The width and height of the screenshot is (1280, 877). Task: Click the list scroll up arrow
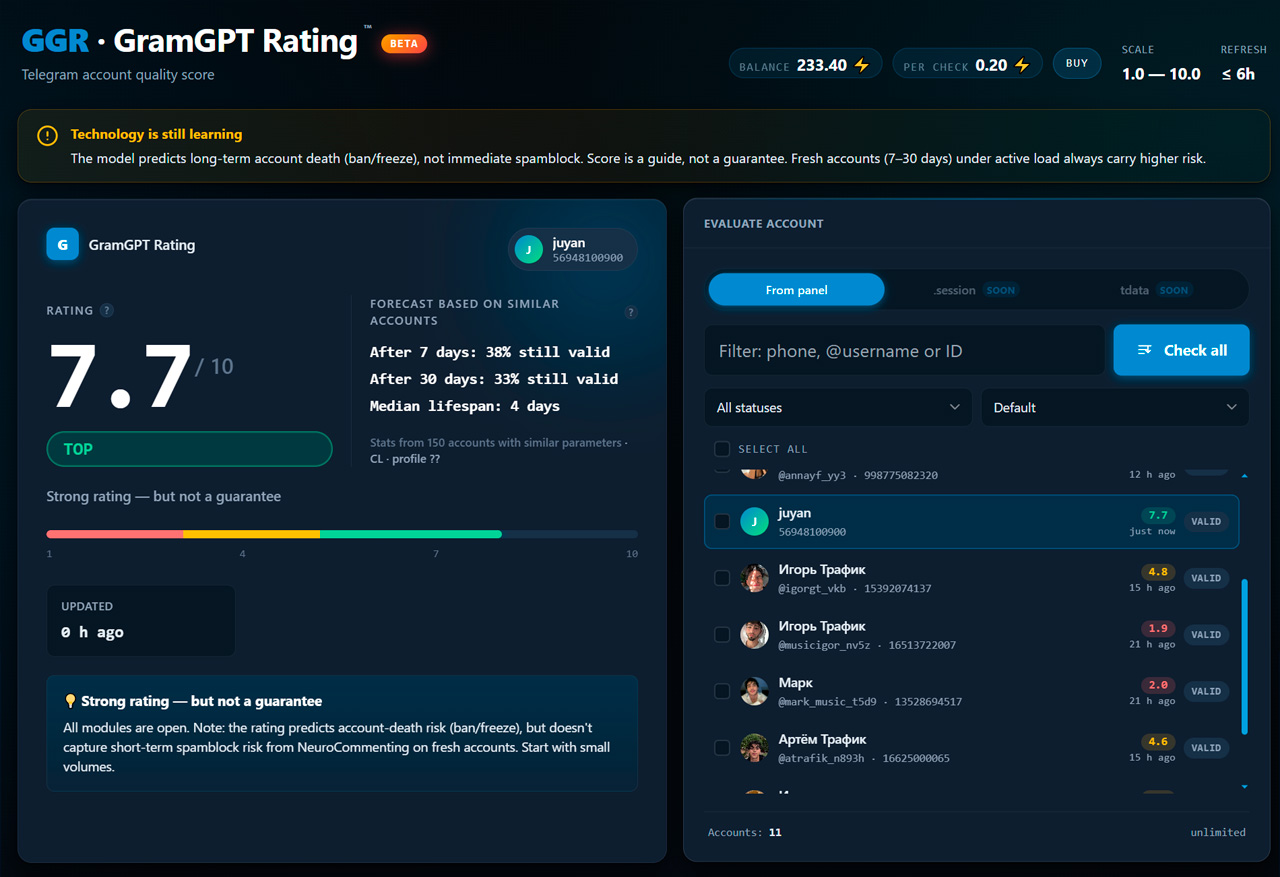pos(1244,476)
